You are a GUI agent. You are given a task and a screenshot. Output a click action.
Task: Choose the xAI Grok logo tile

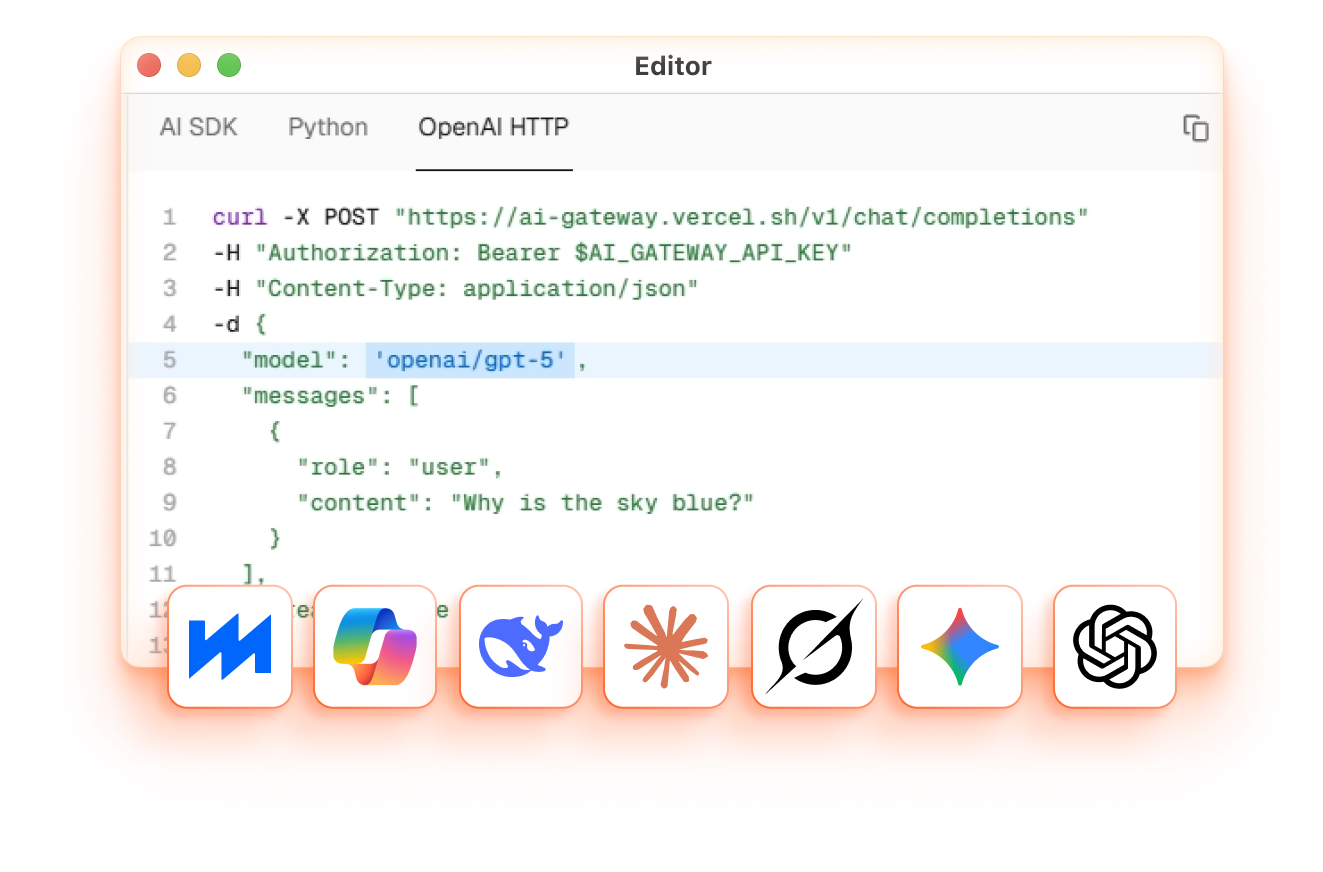point(813,647)
